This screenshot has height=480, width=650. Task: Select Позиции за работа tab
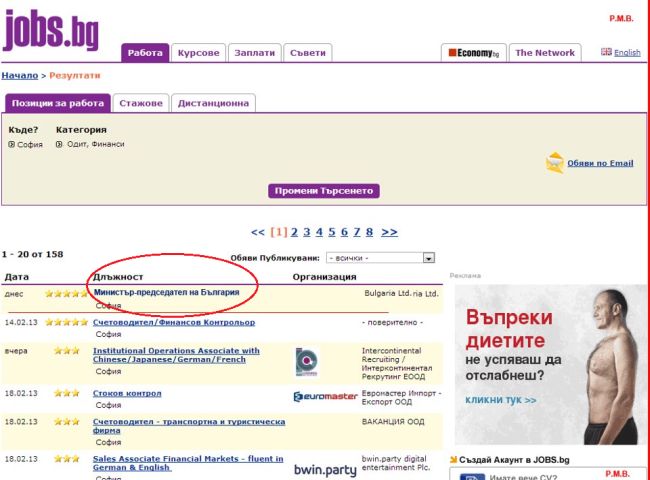(58, 103)
